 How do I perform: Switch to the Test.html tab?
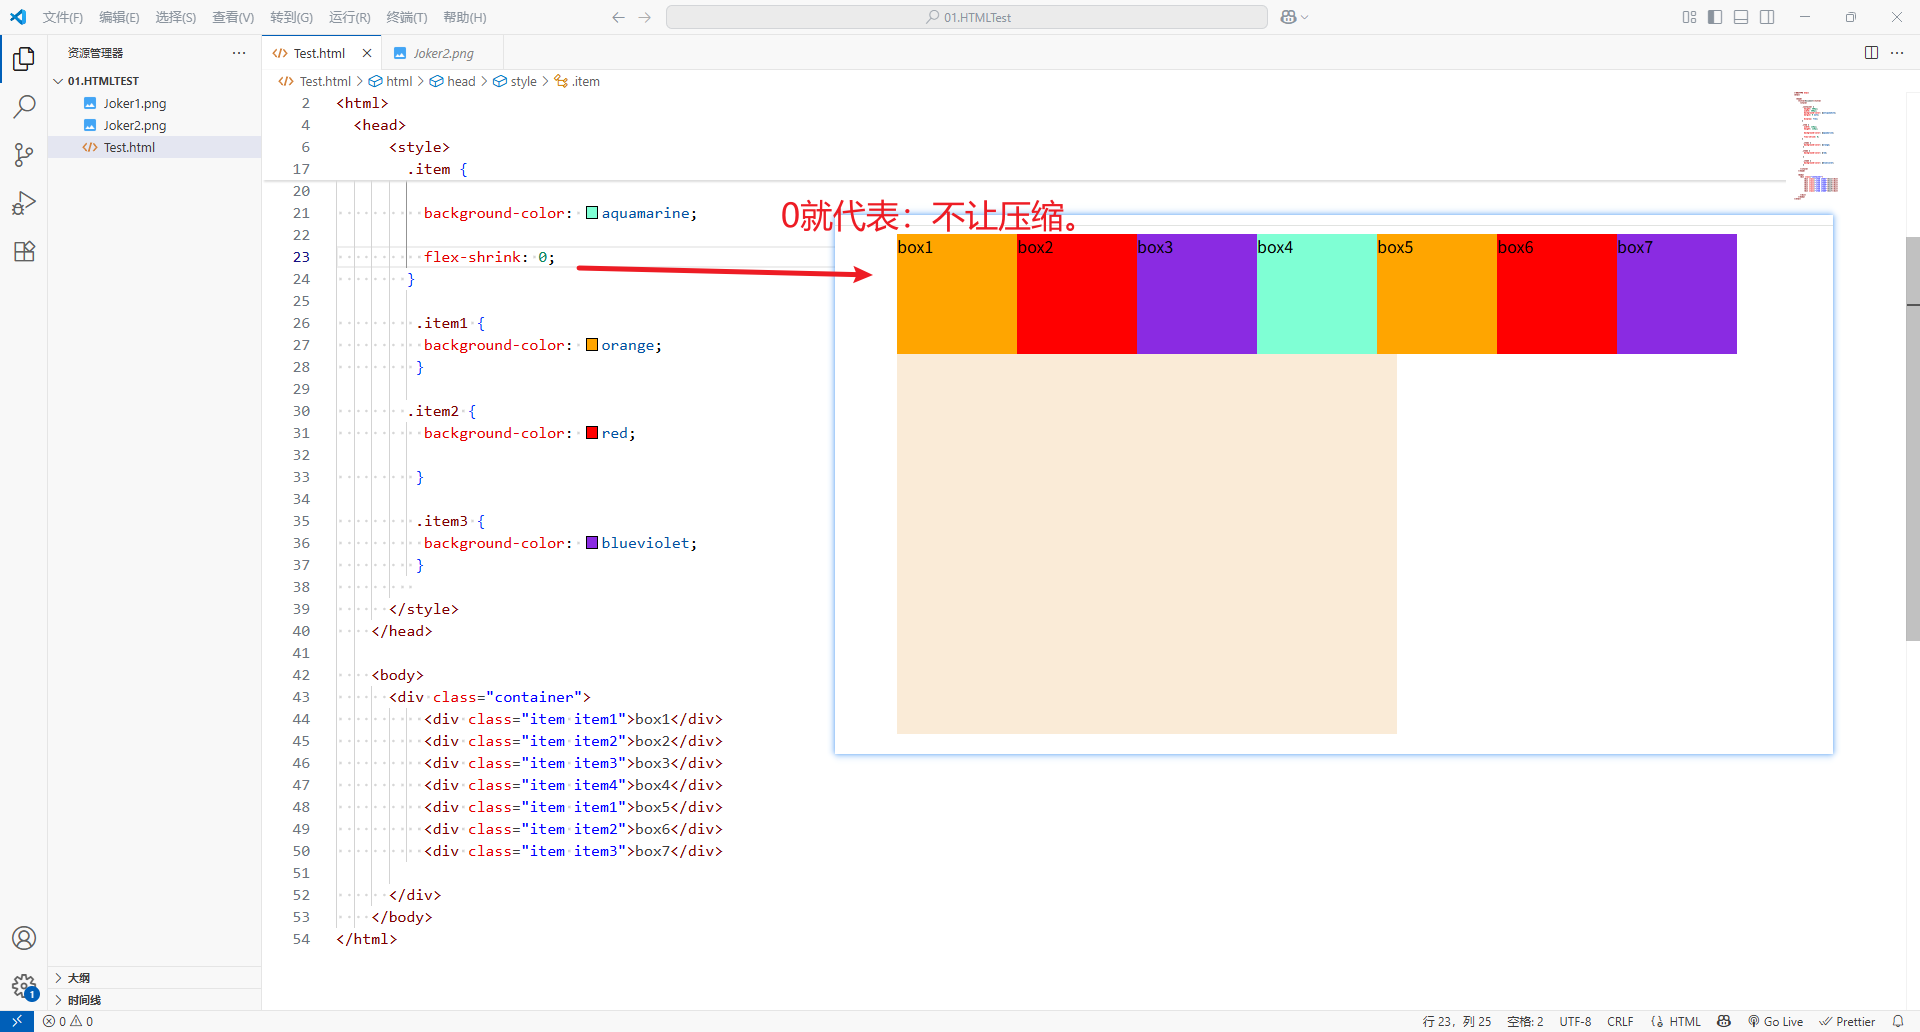coord(319,53)
